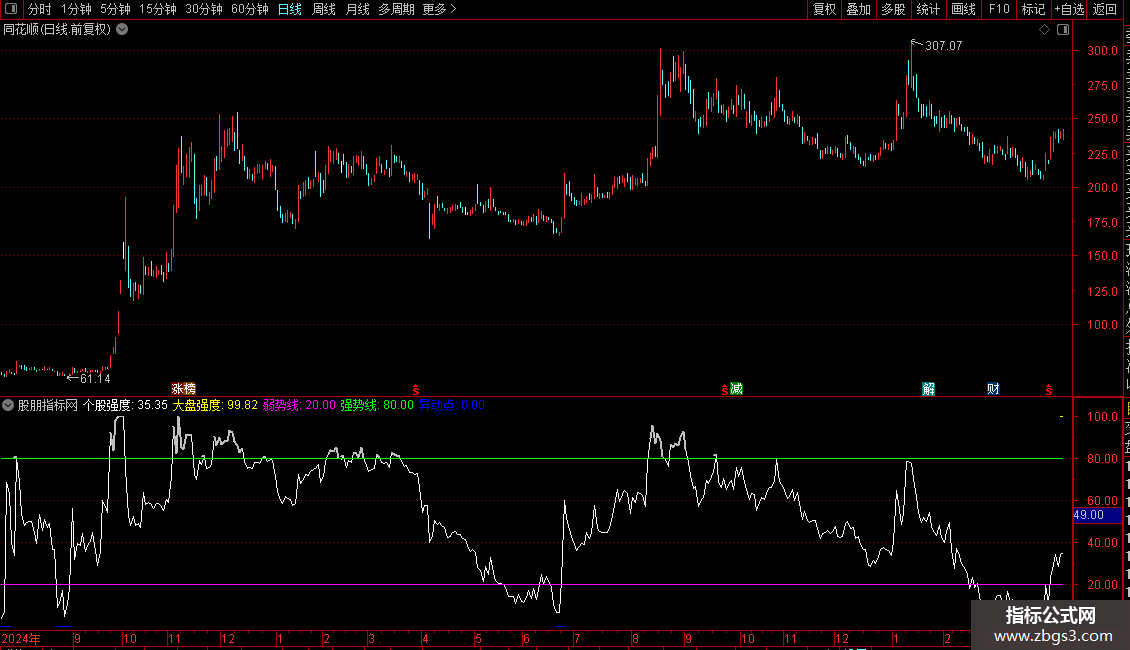
Task: Toggle the right side panel icon
Action: pos(1063,30)
